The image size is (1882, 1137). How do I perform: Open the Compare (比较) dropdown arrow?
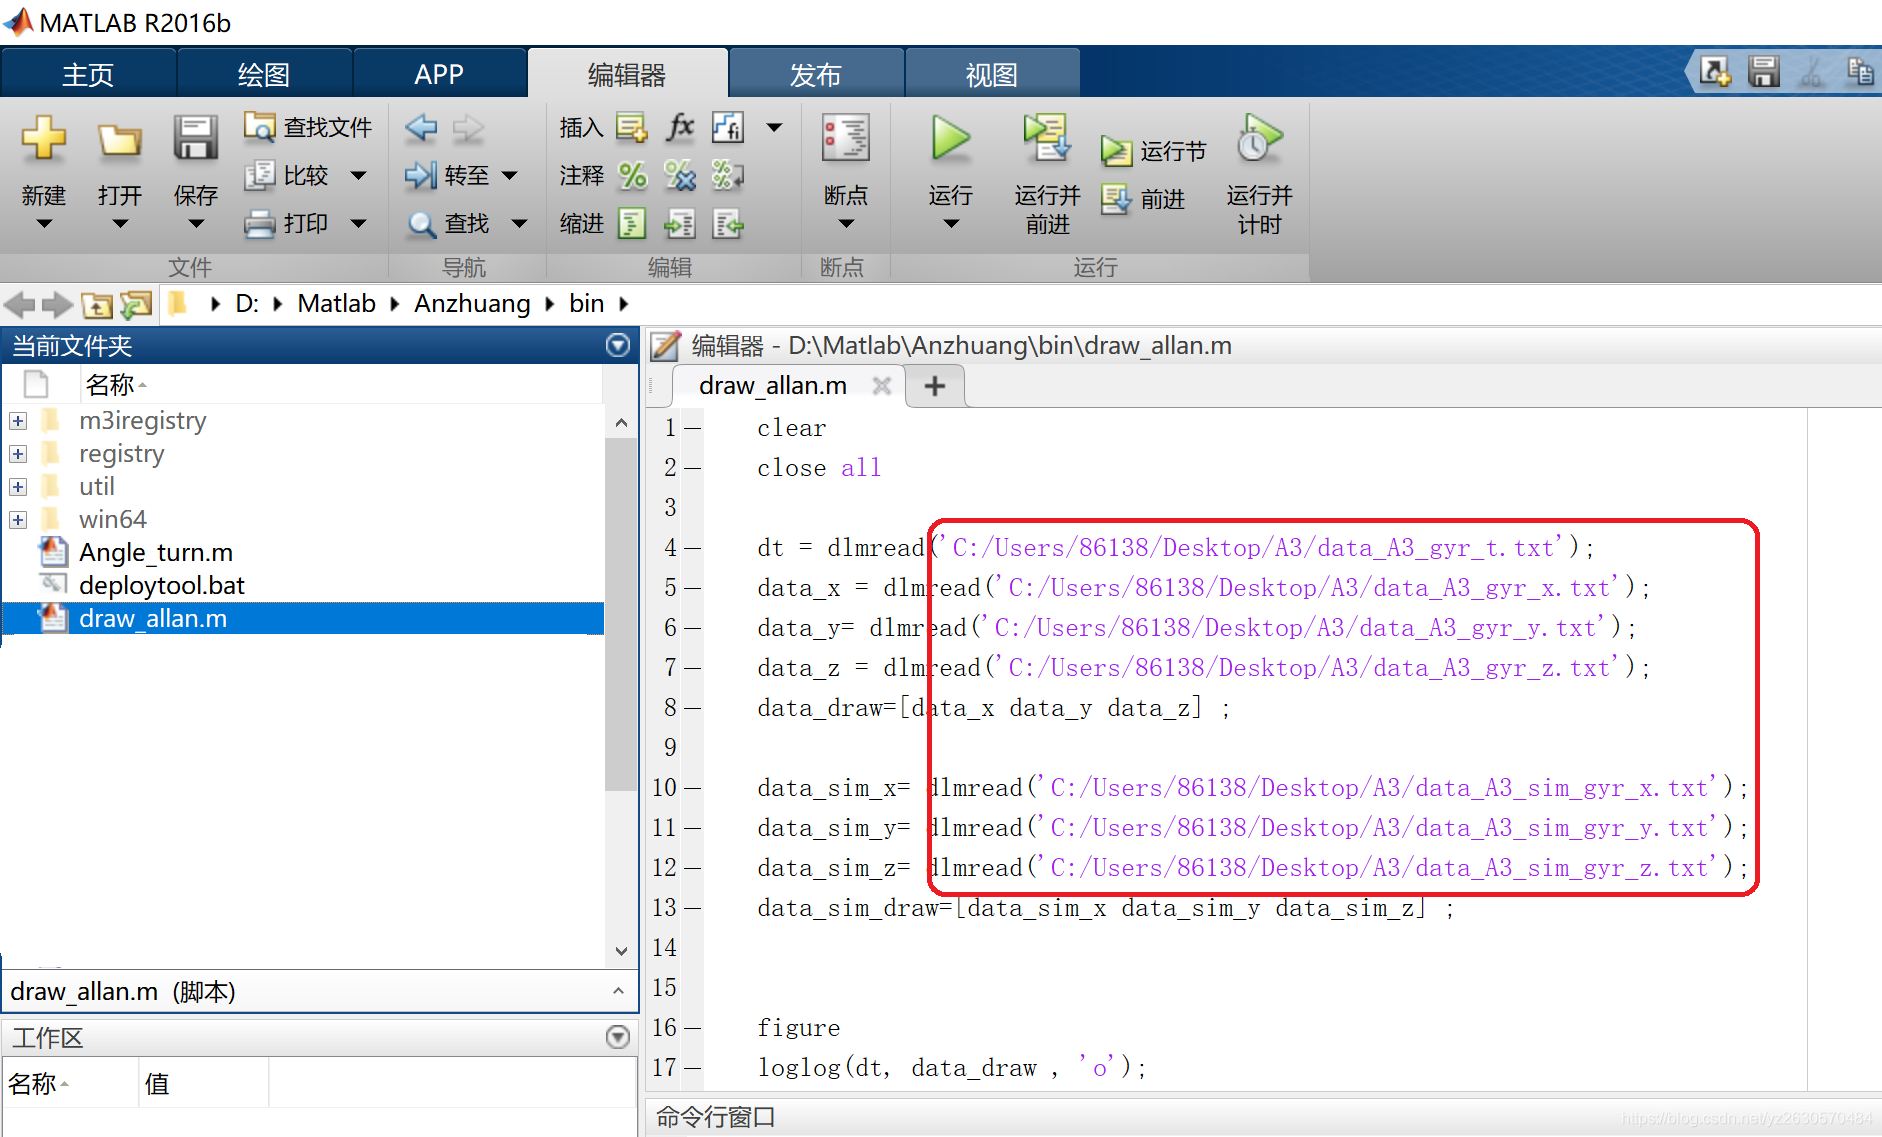point(359,176)
